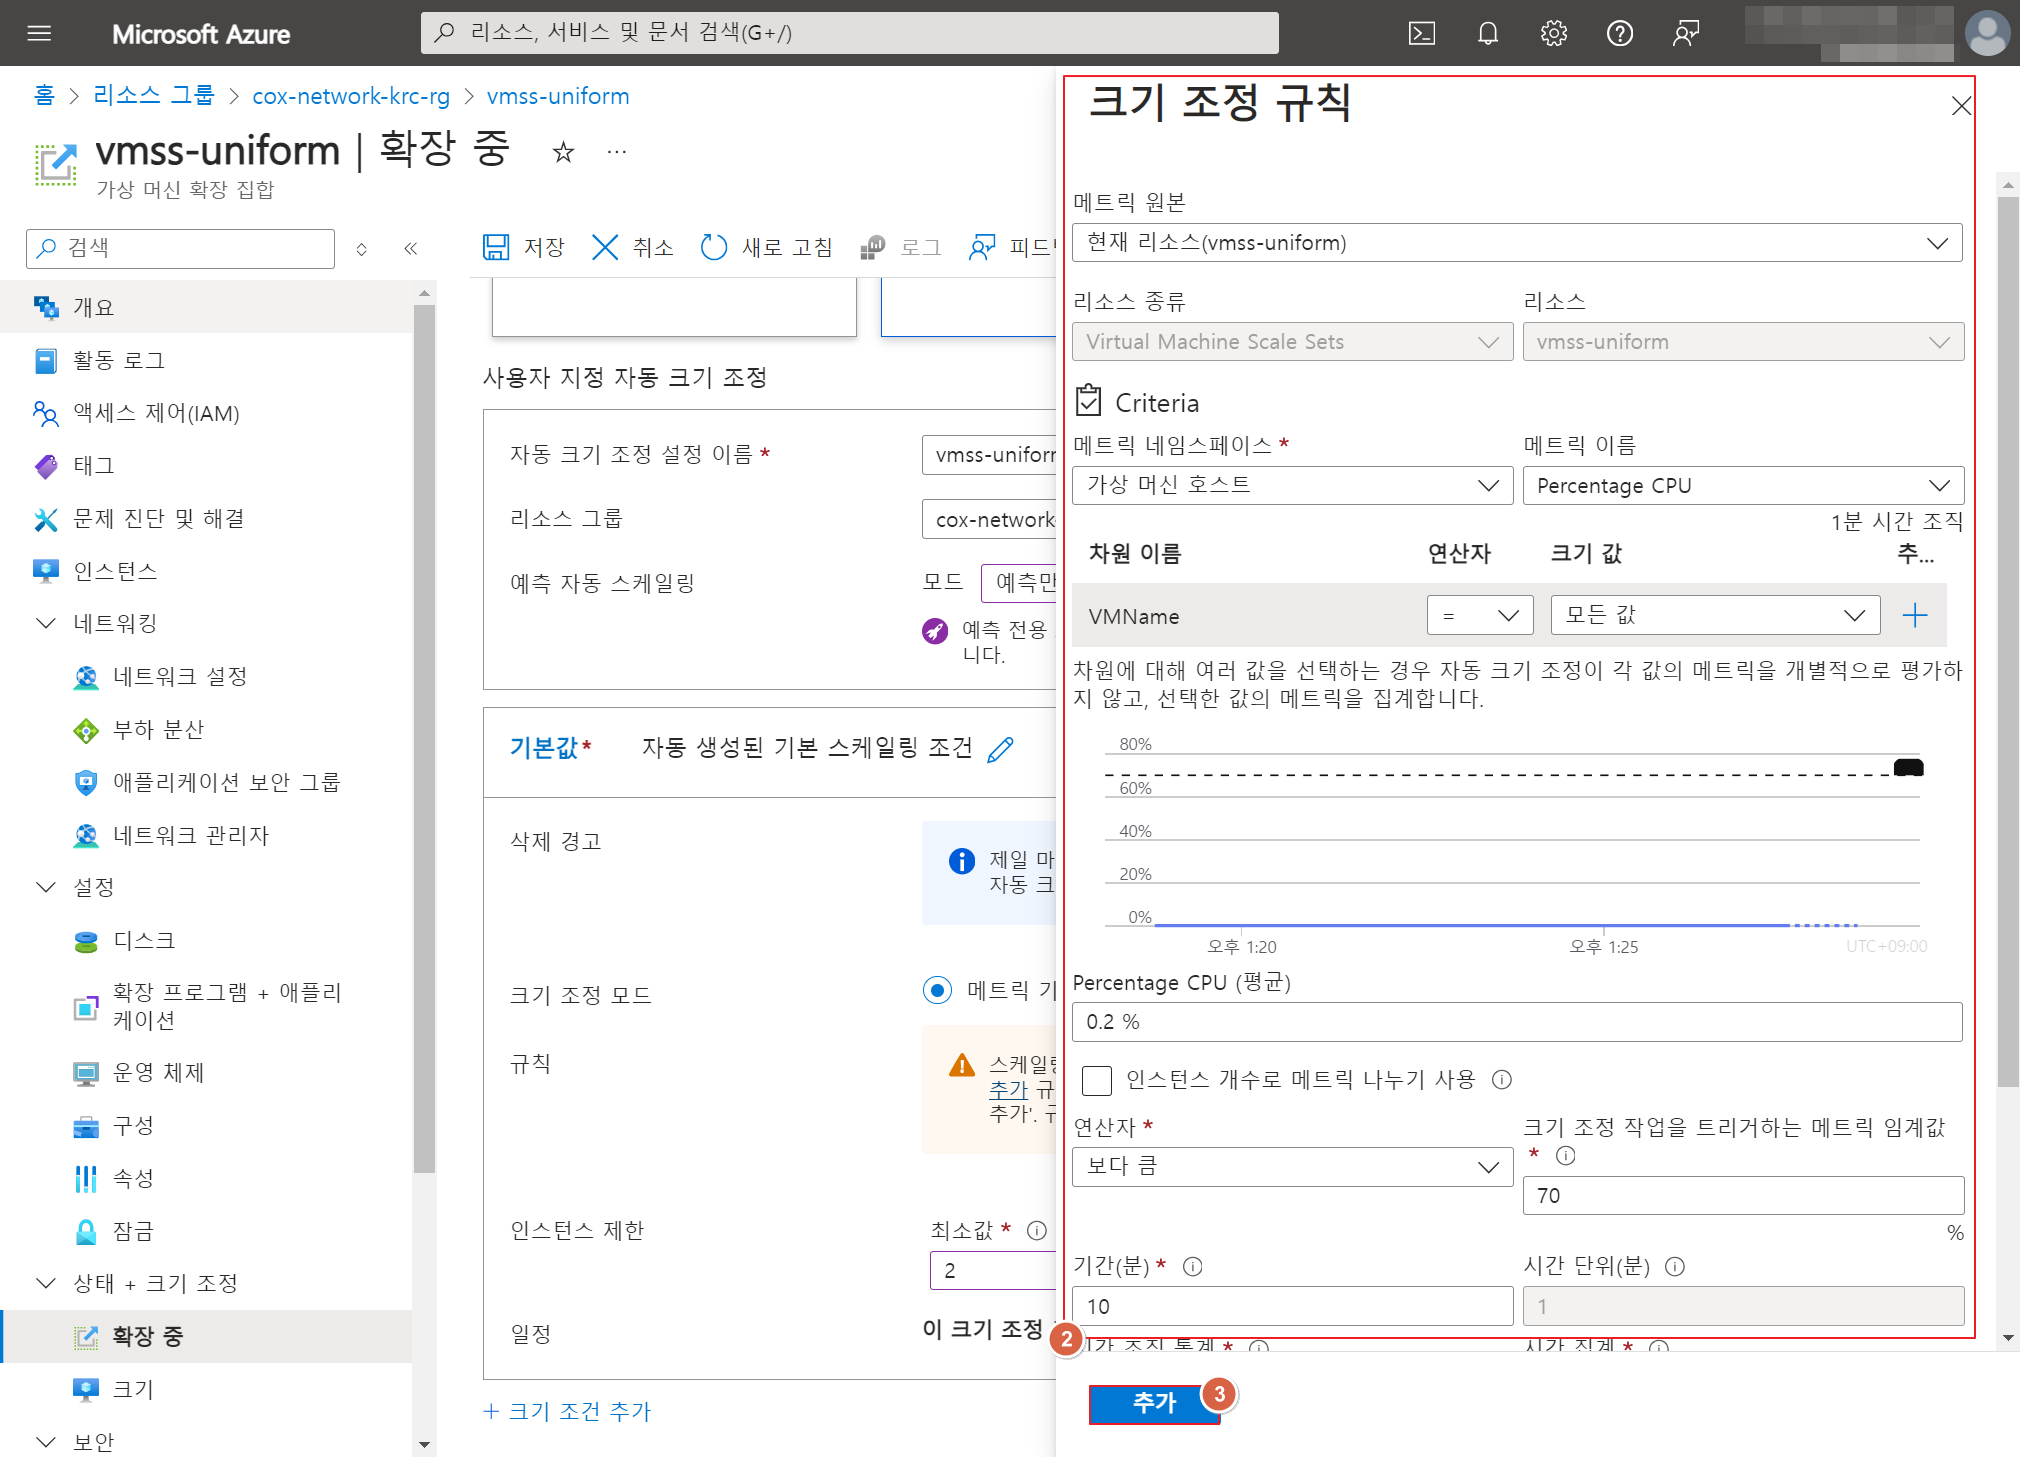Click the sidebar search (검색) field
This screenshot has width=2020, height=1457.
(x=180, y=248)
